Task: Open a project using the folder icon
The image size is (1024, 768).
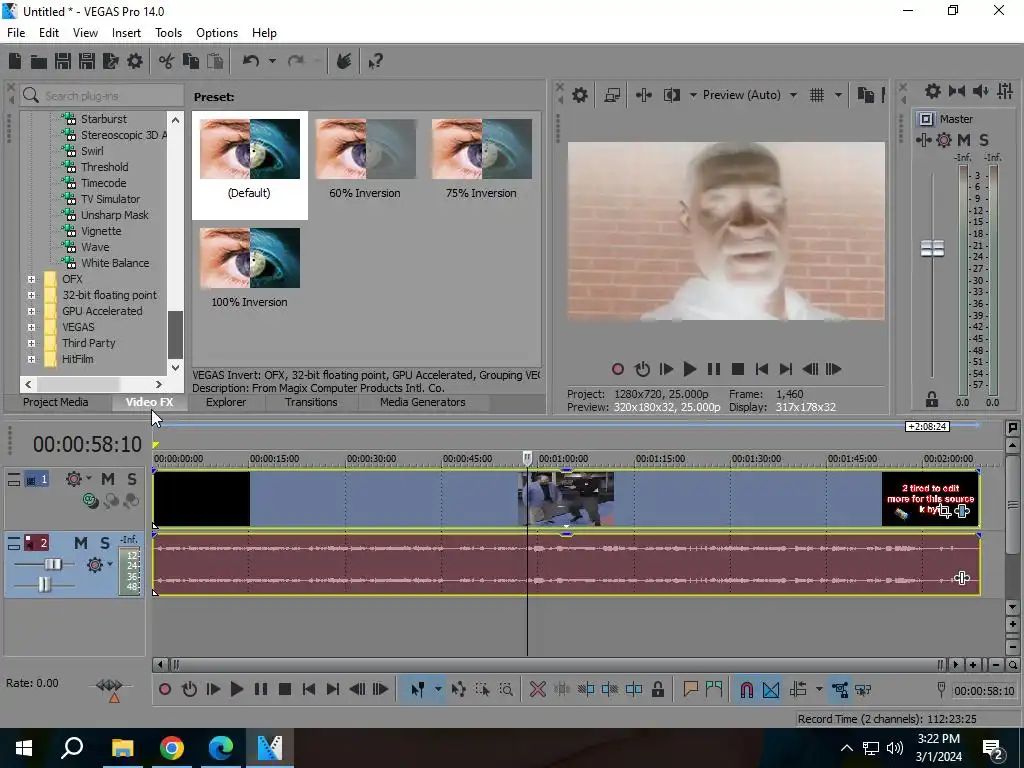Action: pyautogui.click(x=39, y=61)
